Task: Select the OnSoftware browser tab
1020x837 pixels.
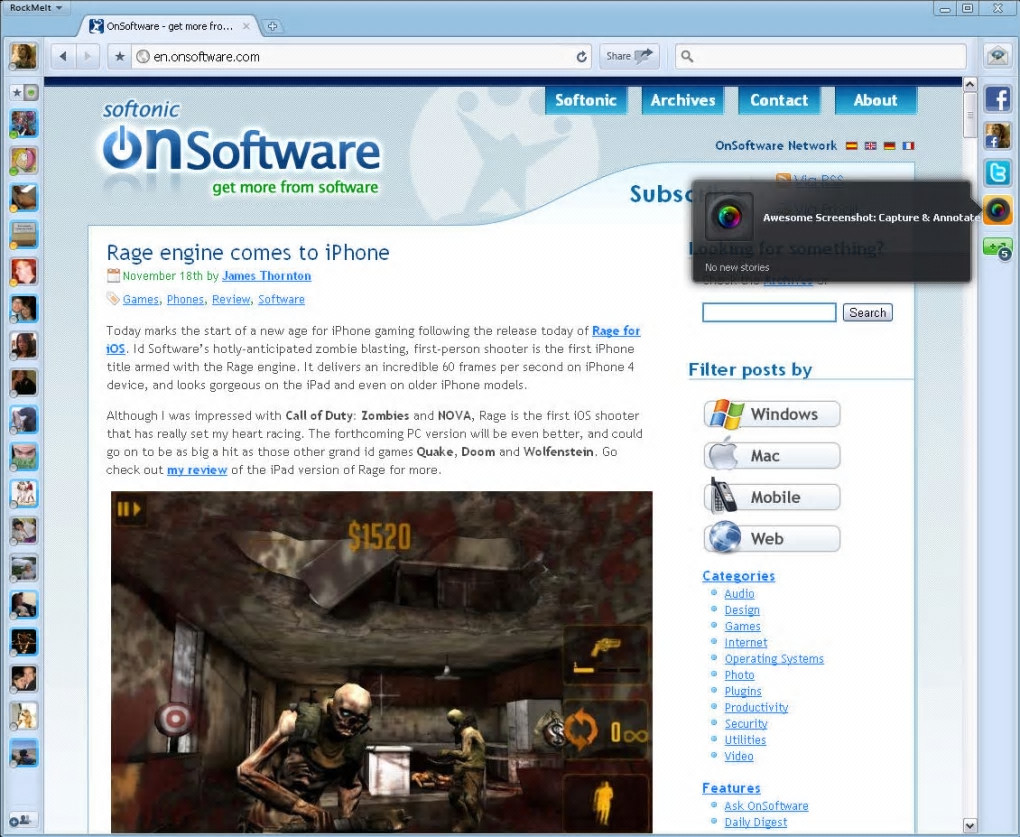Action: coord(169,26)
